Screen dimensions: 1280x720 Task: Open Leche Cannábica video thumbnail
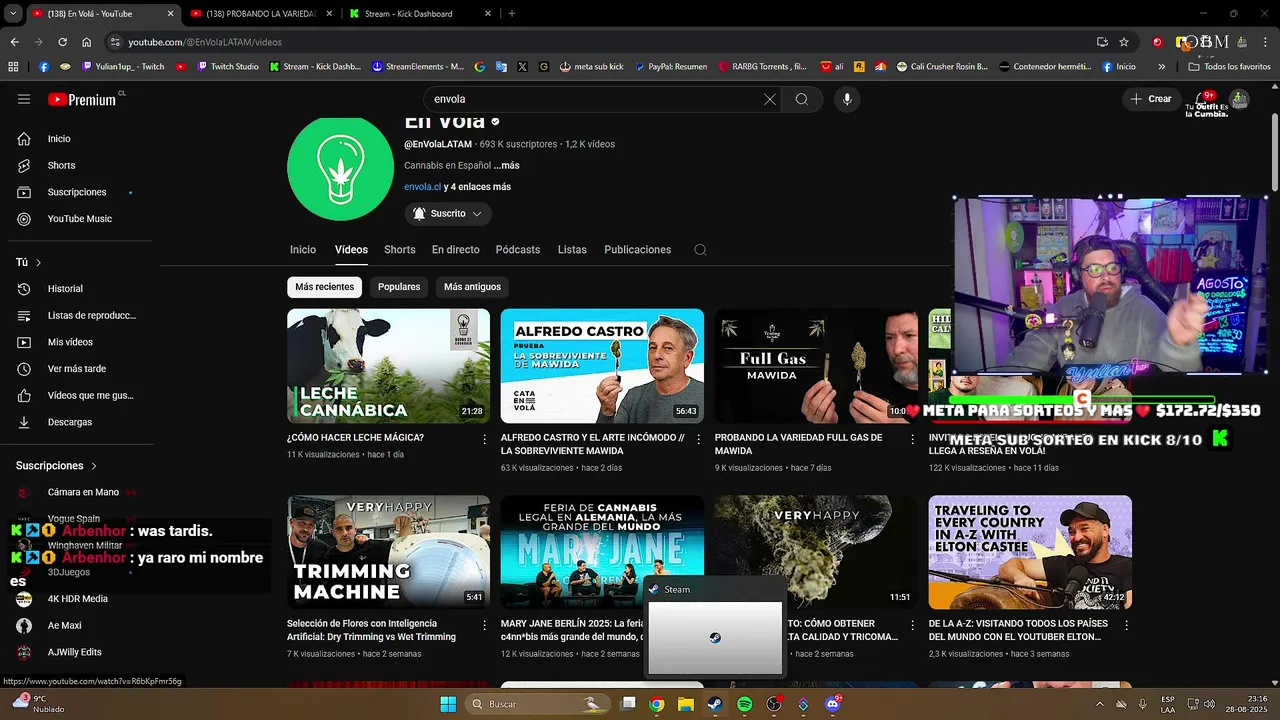[388, 366]
